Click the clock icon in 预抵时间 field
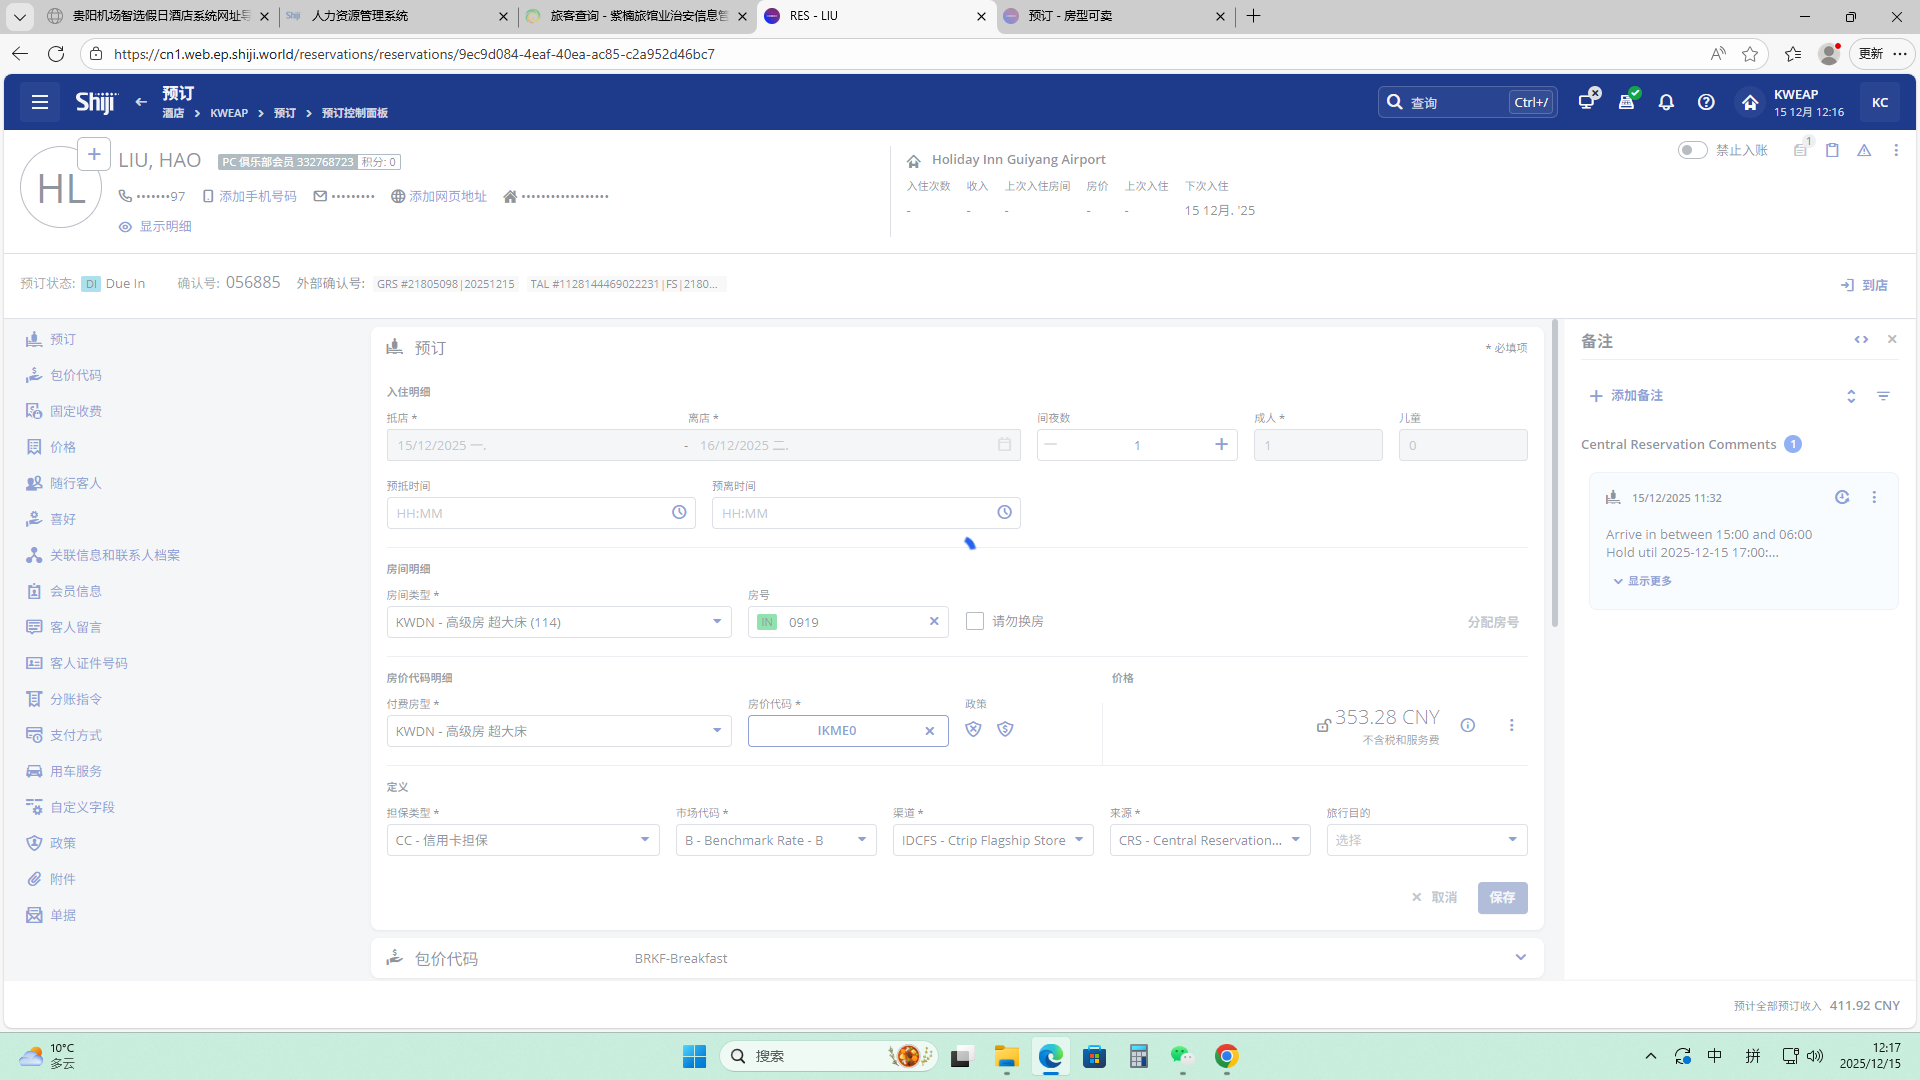The height and width of the screenshot is (1080, 1920). click(679, 513)
